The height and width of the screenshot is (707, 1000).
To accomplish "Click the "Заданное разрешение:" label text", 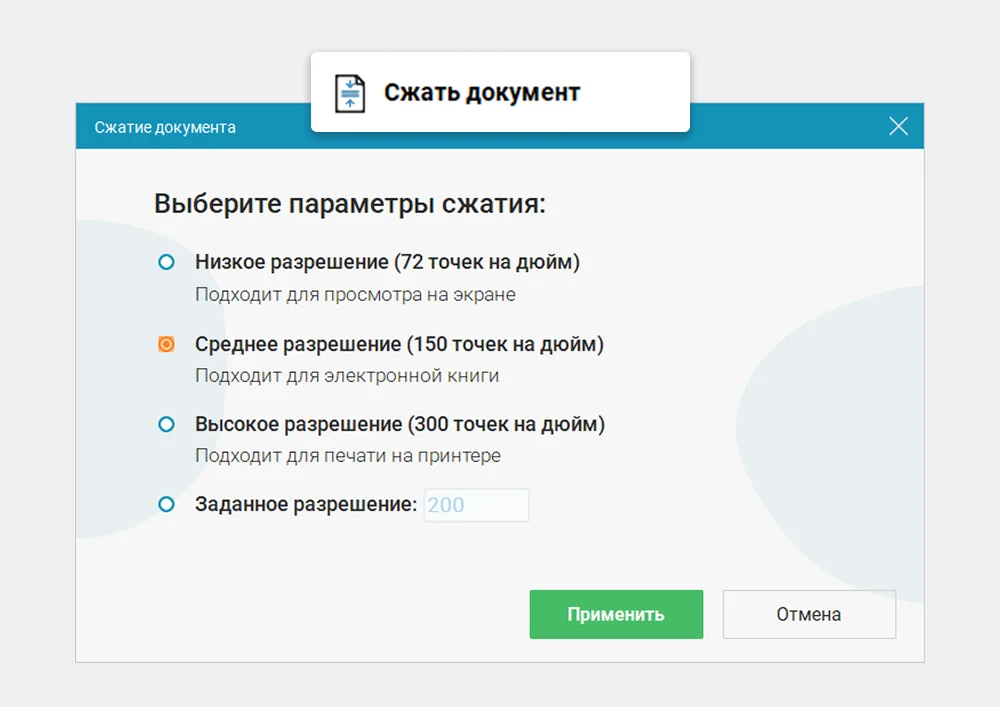I will 309,504.
